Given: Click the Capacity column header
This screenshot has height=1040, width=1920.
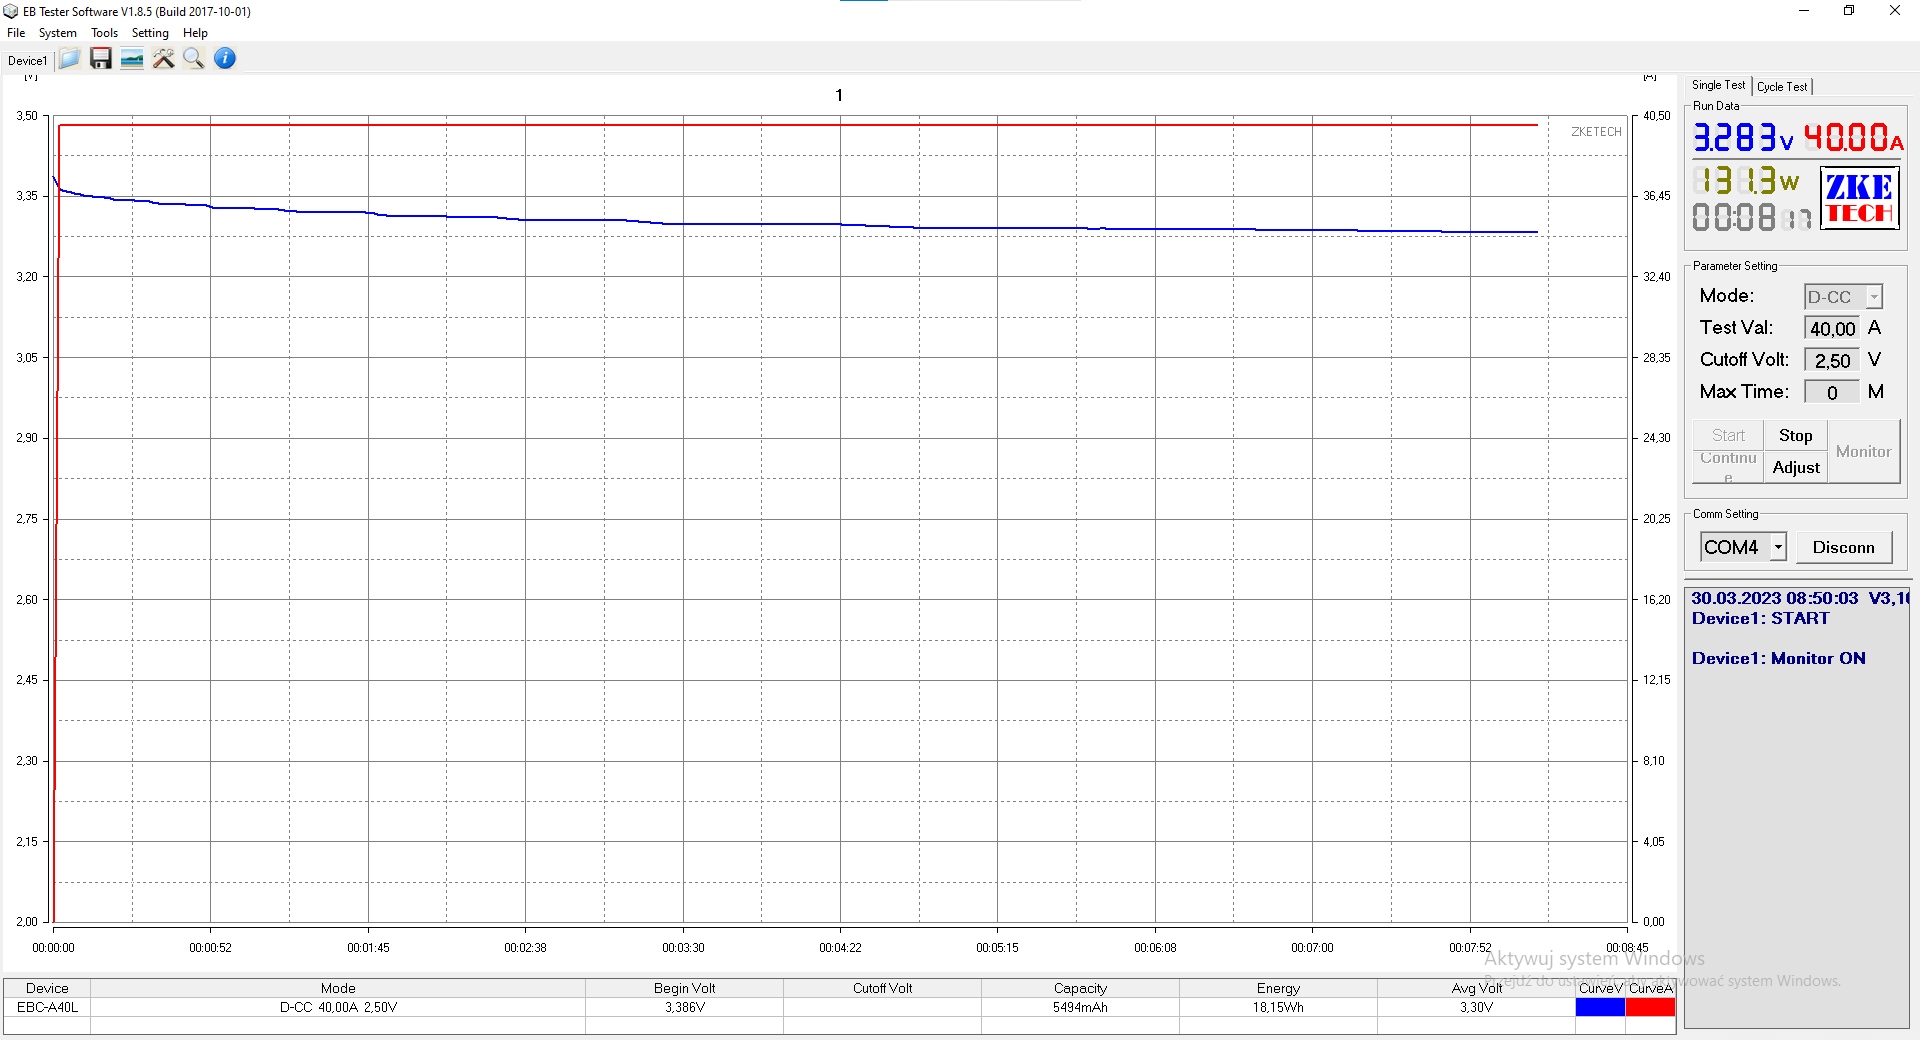Looking at the screenshot, I should click(1080, 988).
